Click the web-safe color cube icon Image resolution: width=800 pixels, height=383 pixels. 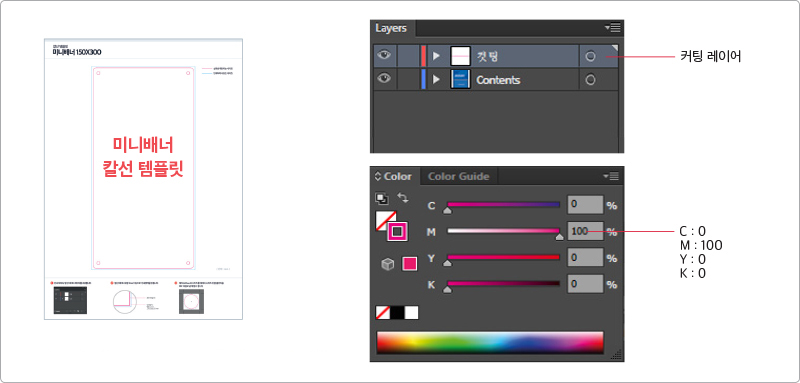(x=388, y=264)
